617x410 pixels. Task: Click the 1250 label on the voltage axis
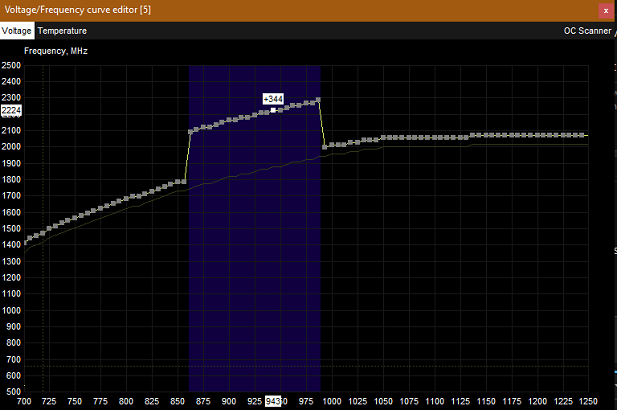[588, 401]
